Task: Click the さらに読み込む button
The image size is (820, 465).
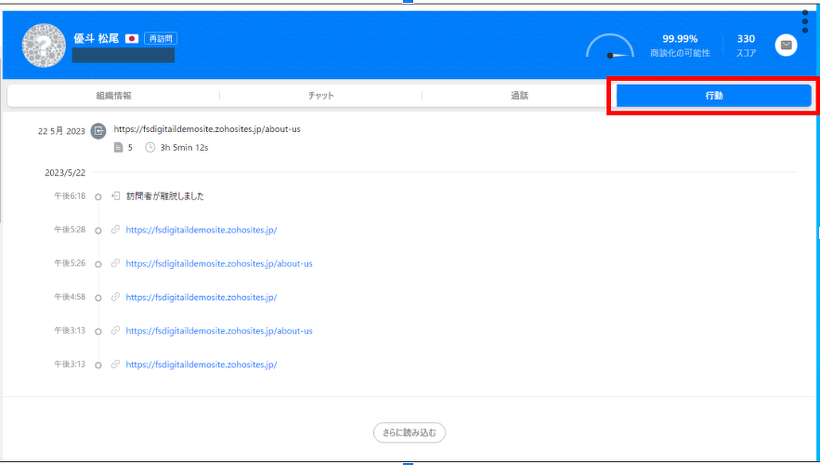Action: pyautogui.click(x=409, y=433)
